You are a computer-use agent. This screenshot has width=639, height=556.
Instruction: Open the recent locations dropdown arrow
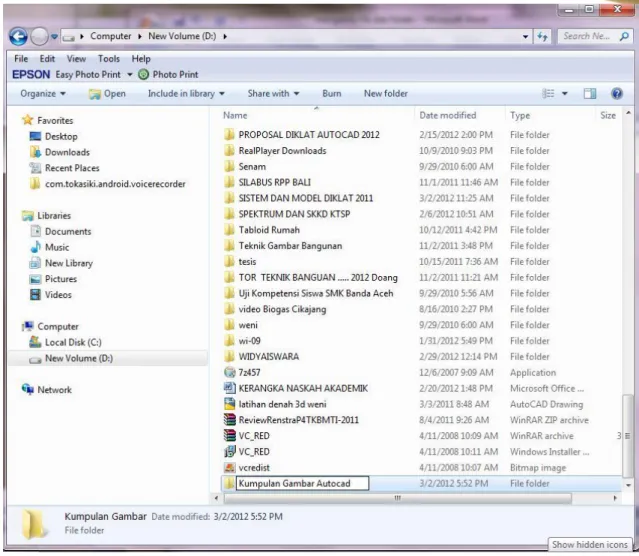pyautogui.click(x=54, y=37)
